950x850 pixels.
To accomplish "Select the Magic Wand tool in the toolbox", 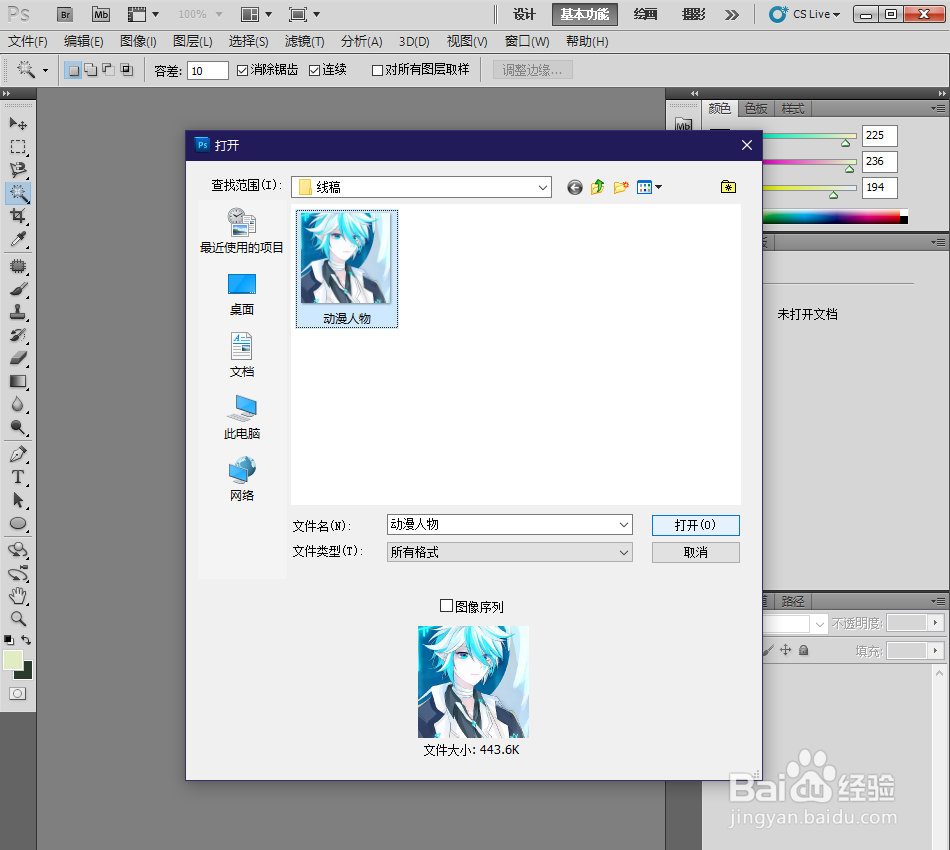I will click(18, 193).
